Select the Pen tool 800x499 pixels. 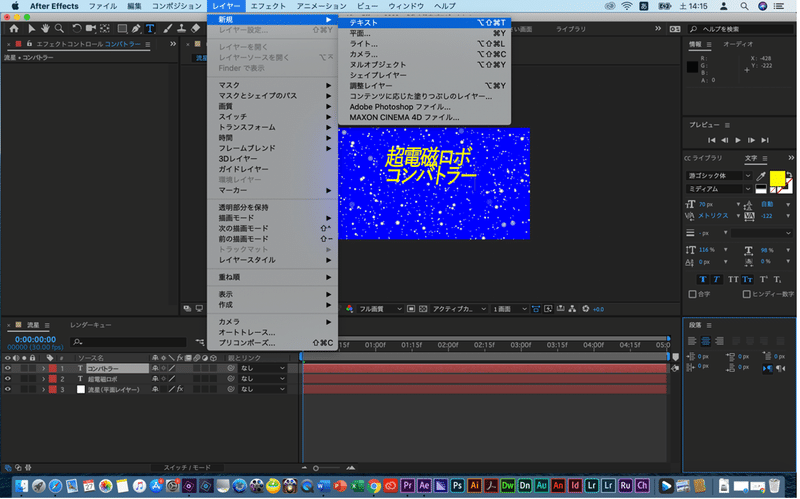(x=136, y=29)
